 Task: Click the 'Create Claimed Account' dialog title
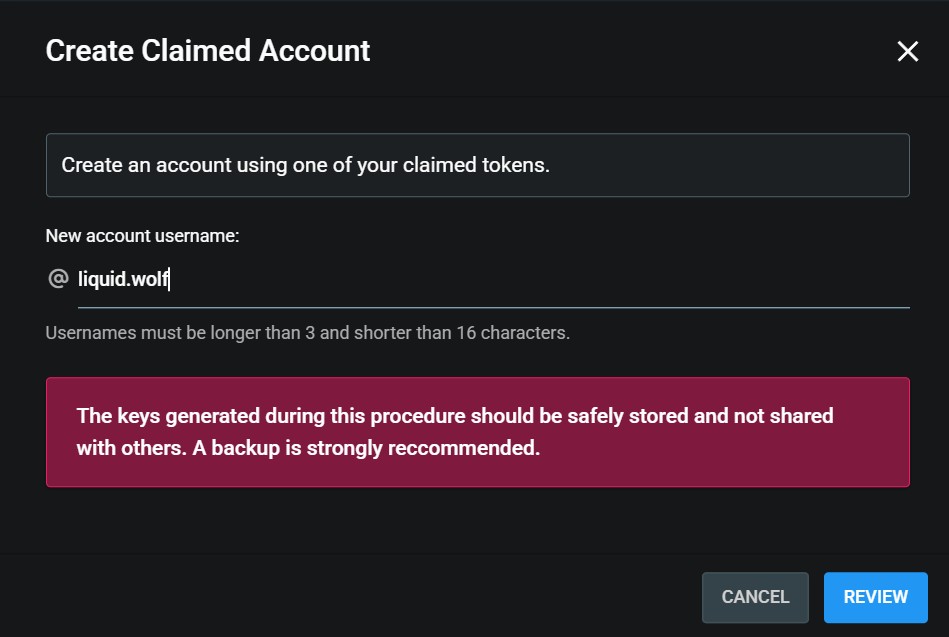[x=208, y=51]
